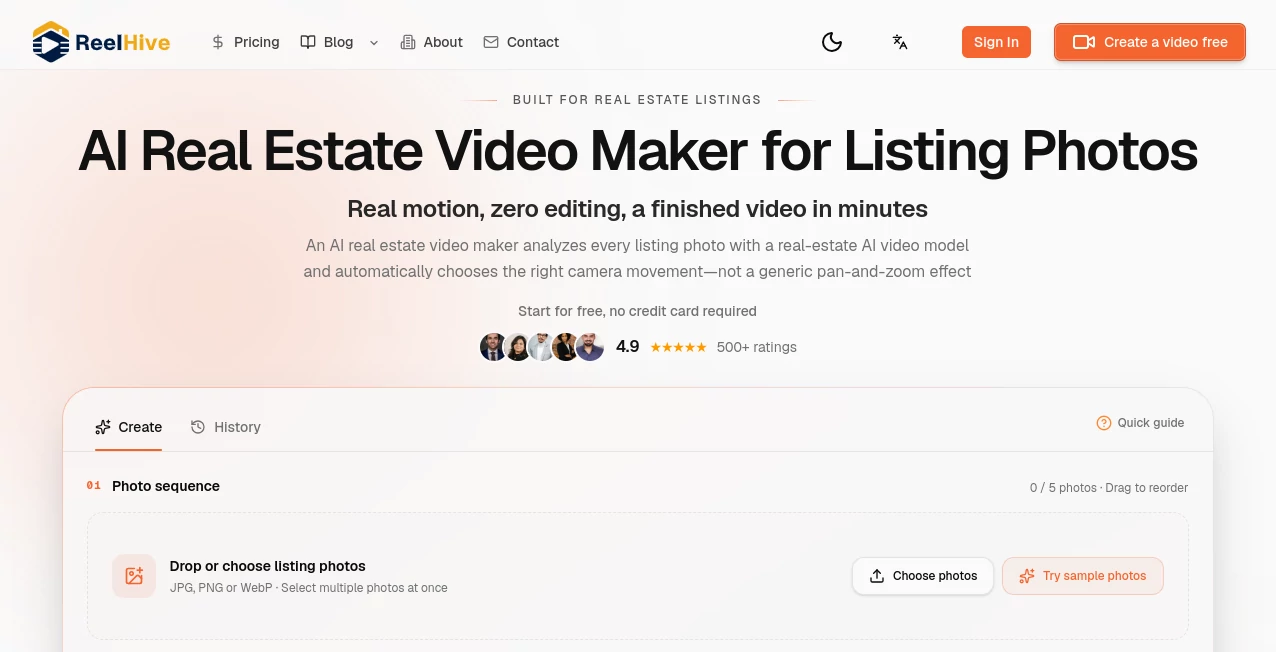Click the envelope Contact icon

click(491, 42)
